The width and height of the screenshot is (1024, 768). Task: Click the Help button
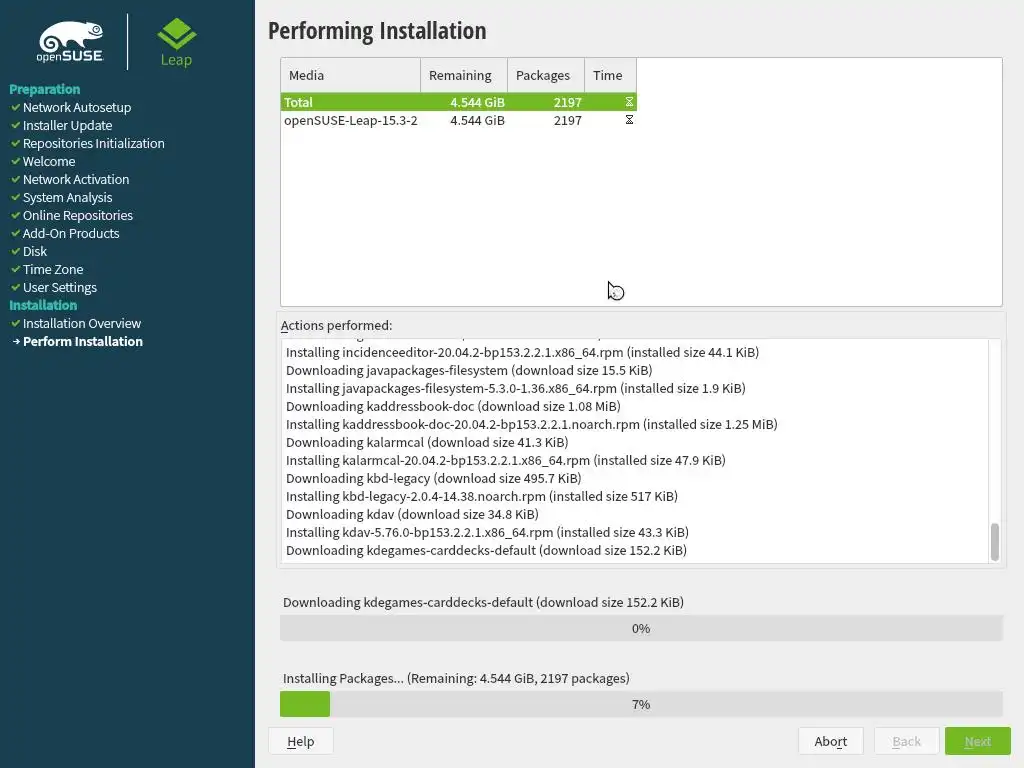pos(300,741)
